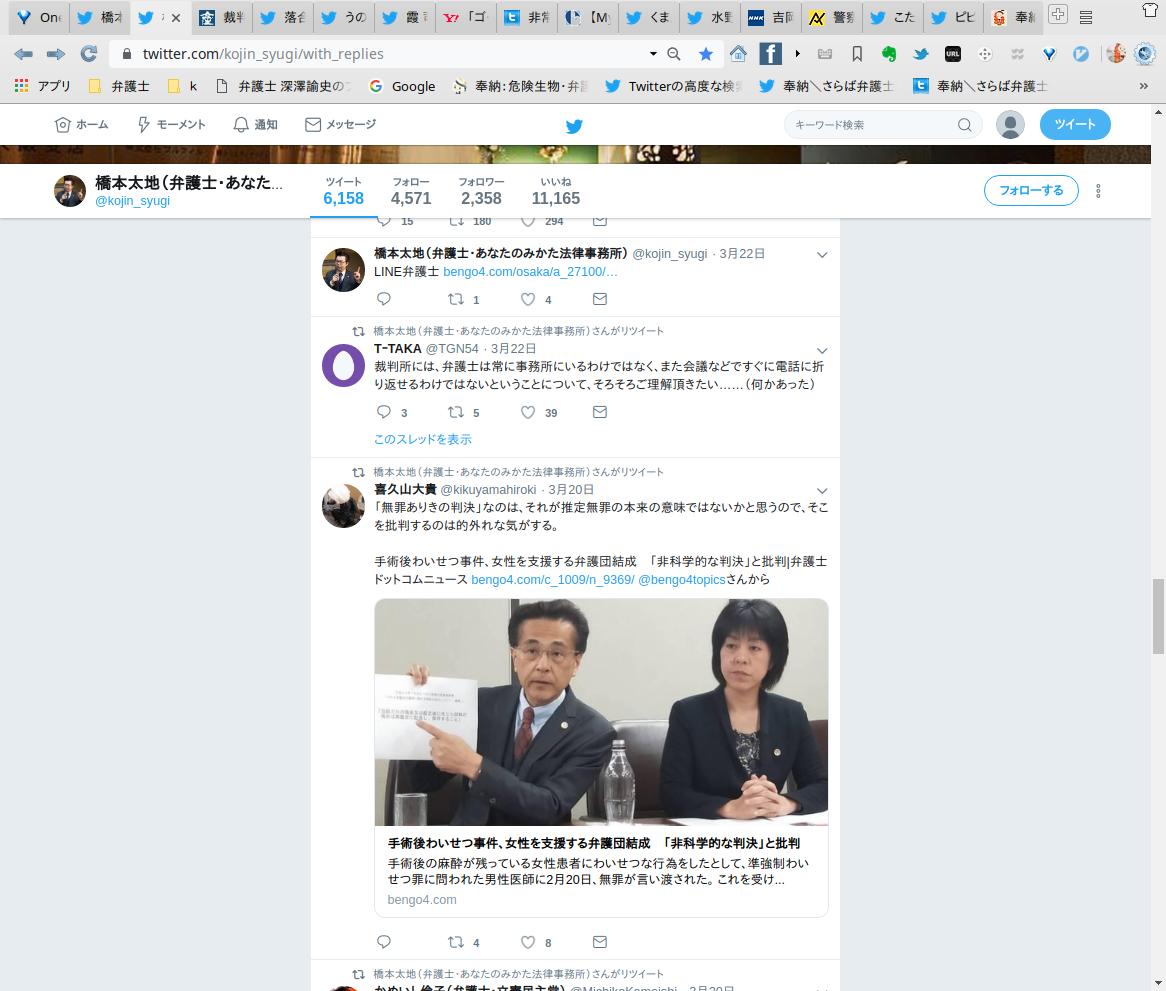Click the Evernote elephant extension icon
The width and height of the screenshot is (1166, 991).
click(x=889, y=54)
